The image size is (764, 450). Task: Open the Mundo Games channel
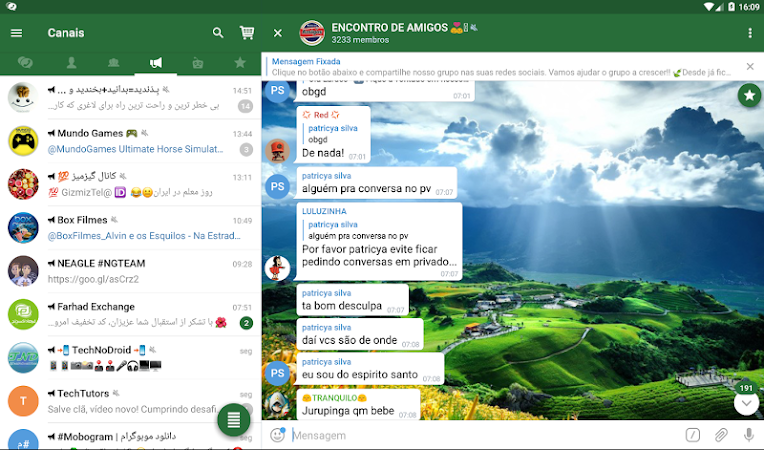[x=131, y=141]
